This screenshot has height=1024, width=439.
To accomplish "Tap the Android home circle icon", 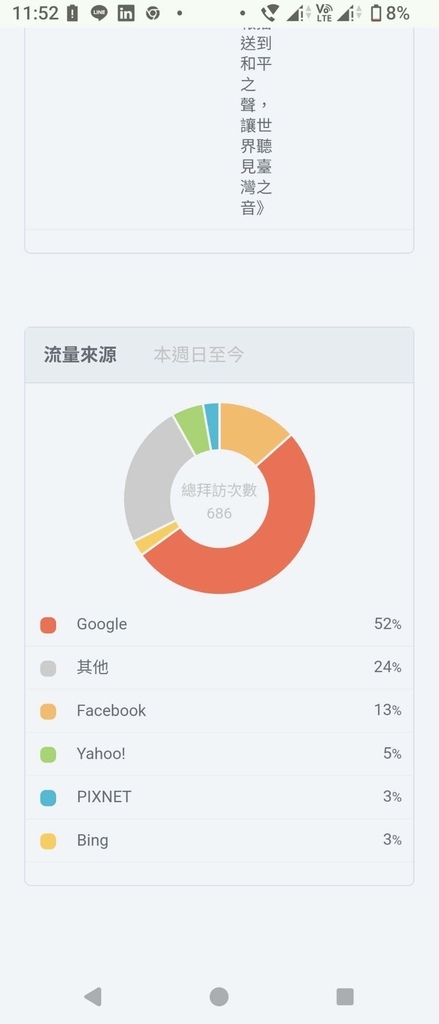I will 219,996.
